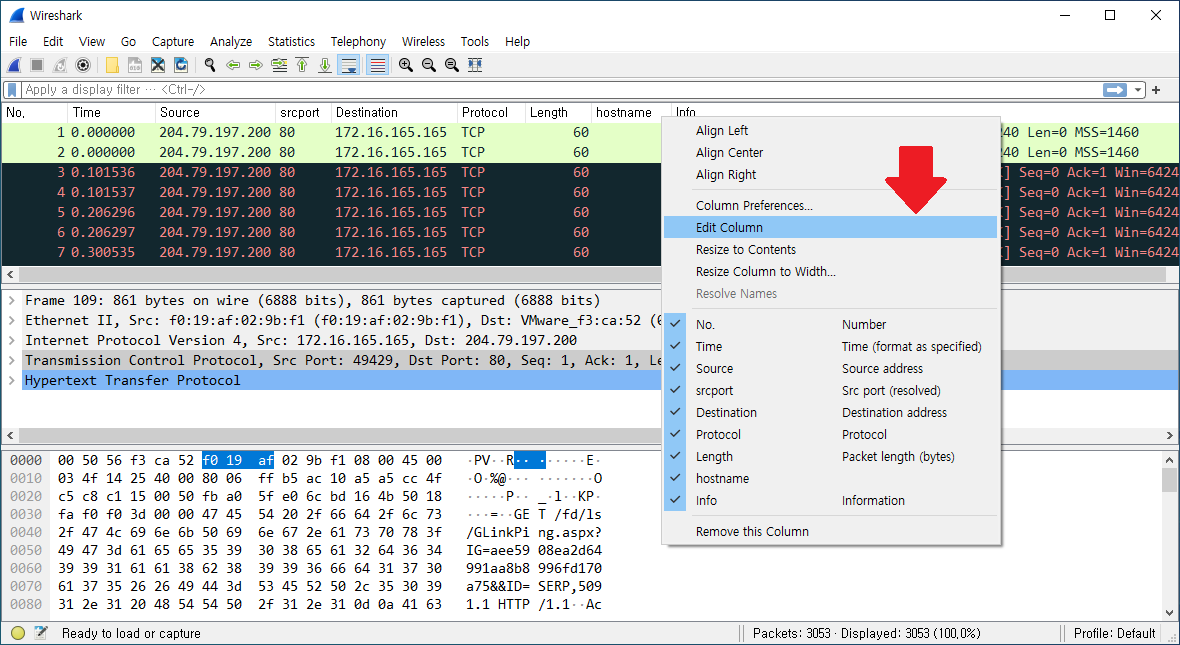
Task: Click the find packet magnifier icon
Action: coord(210,65)
